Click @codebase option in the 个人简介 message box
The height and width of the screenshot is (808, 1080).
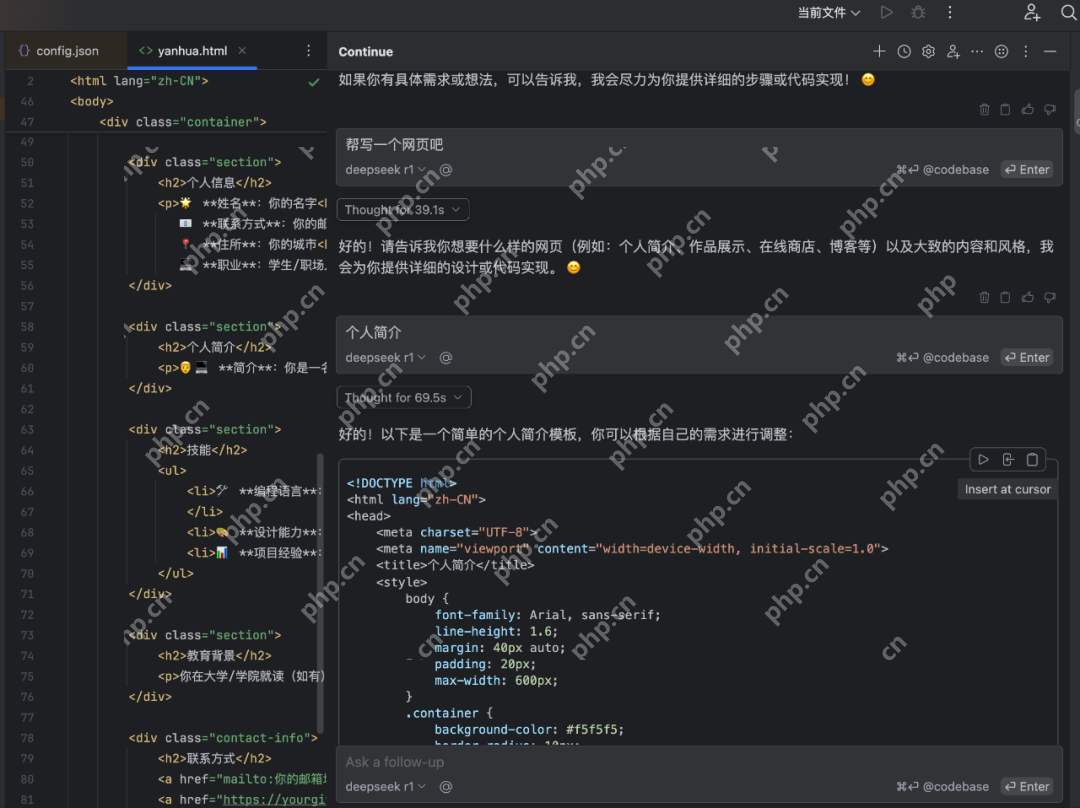(955, 358)
